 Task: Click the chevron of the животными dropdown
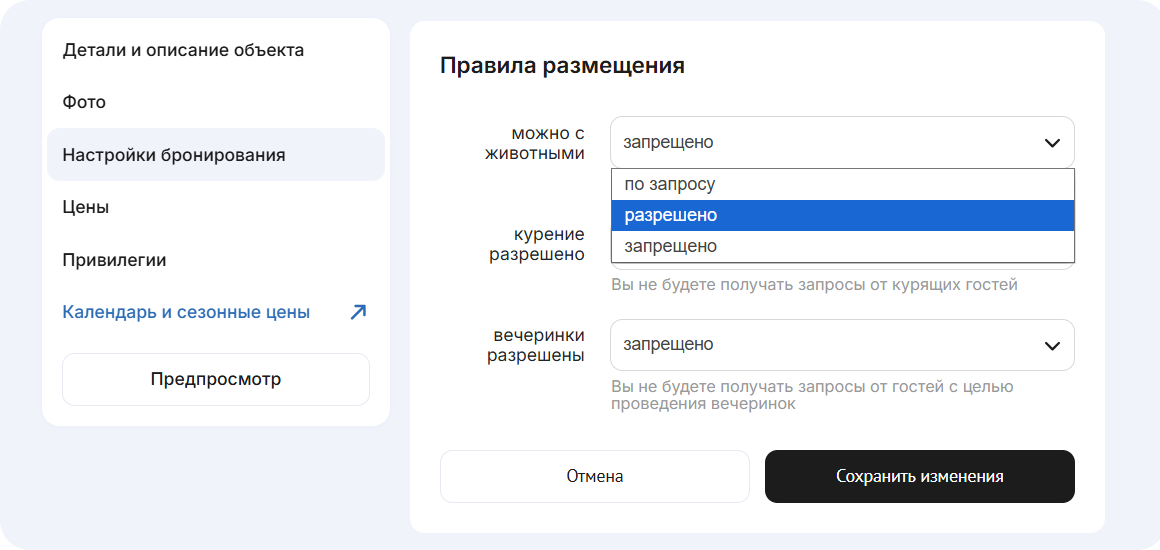(x=1052, y=143)
